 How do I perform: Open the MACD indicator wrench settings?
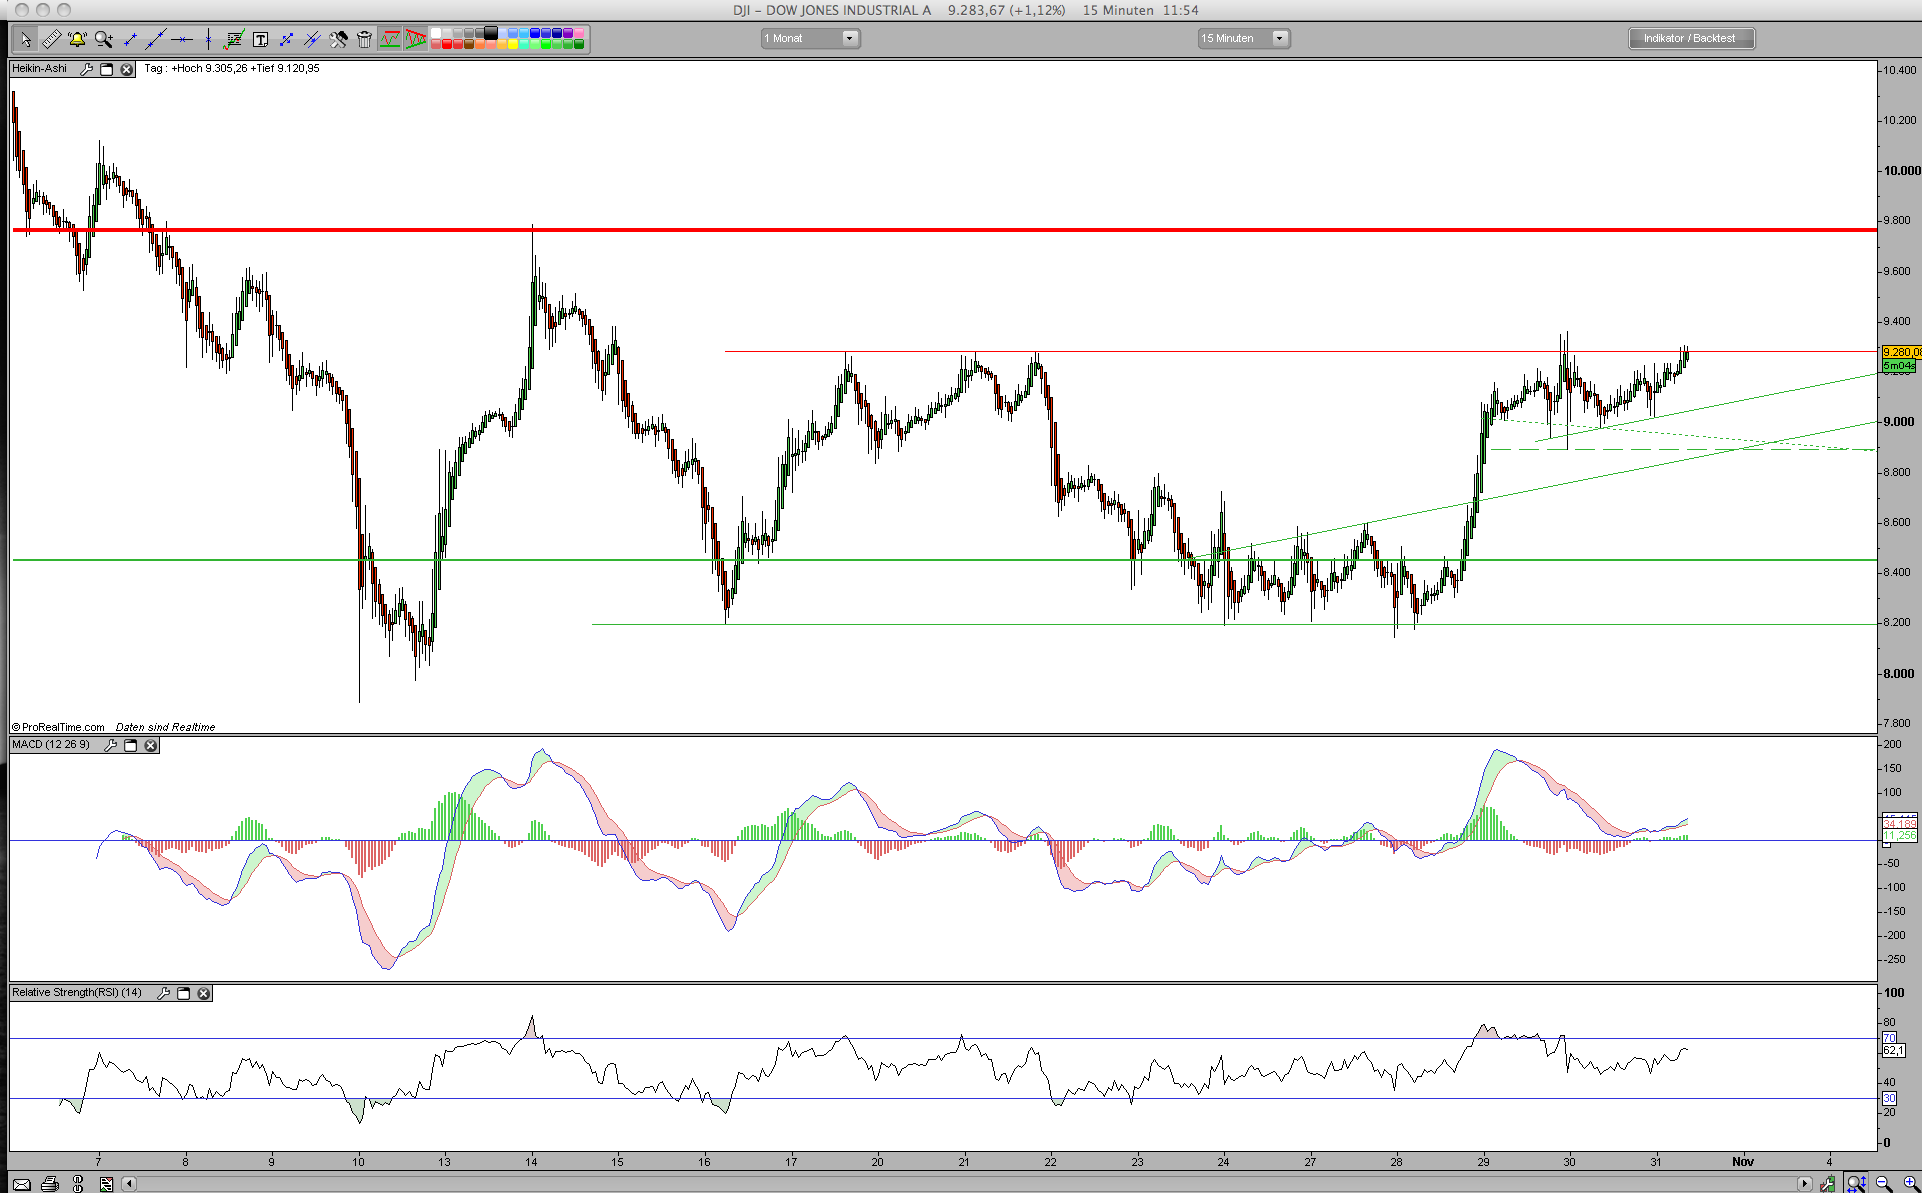click(x=110, y=745)
